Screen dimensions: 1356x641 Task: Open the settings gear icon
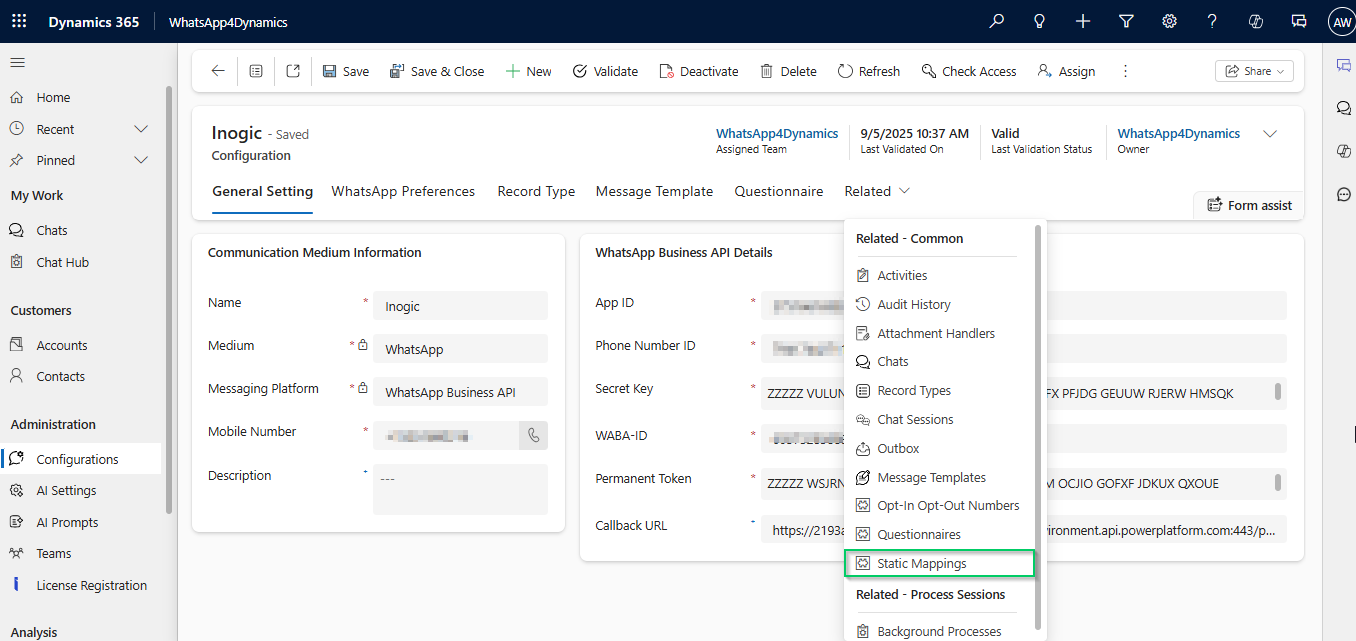[1169, 21]
